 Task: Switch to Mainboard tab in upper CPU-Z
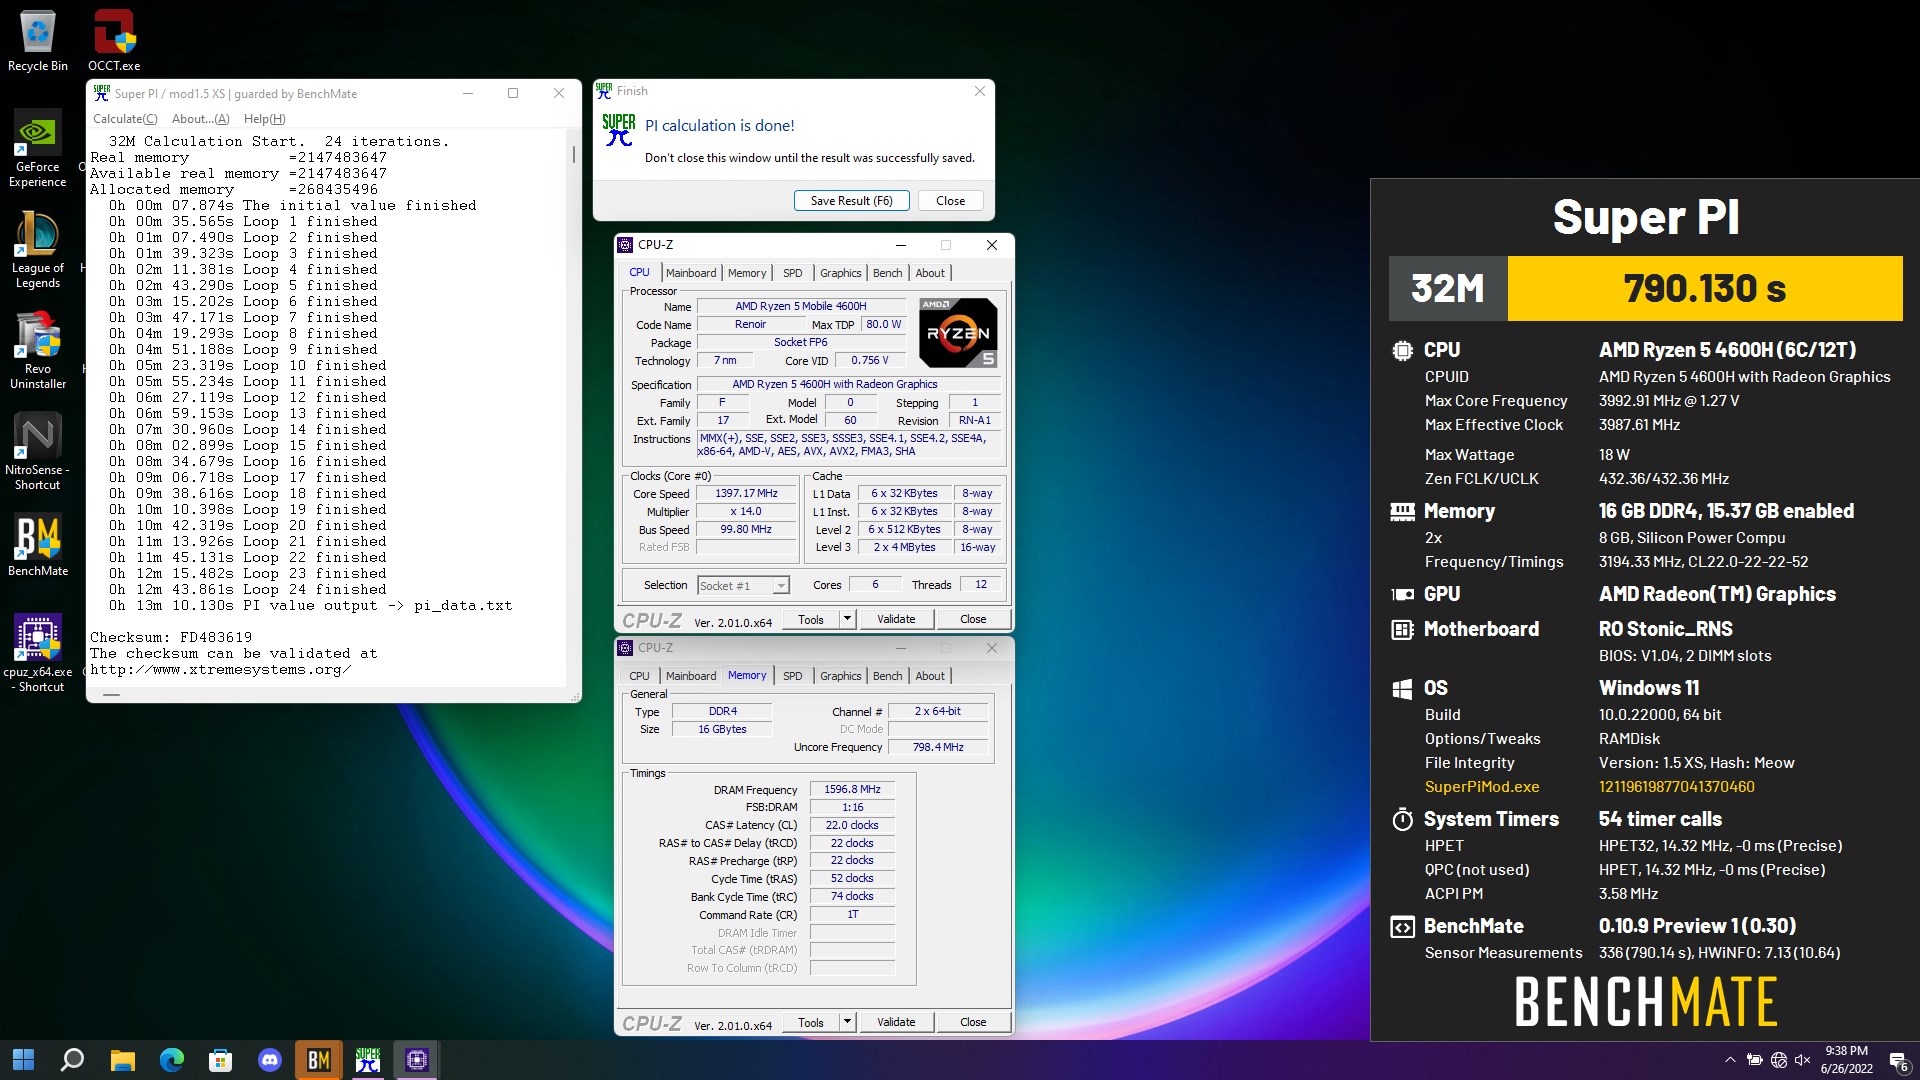(691, 273)
